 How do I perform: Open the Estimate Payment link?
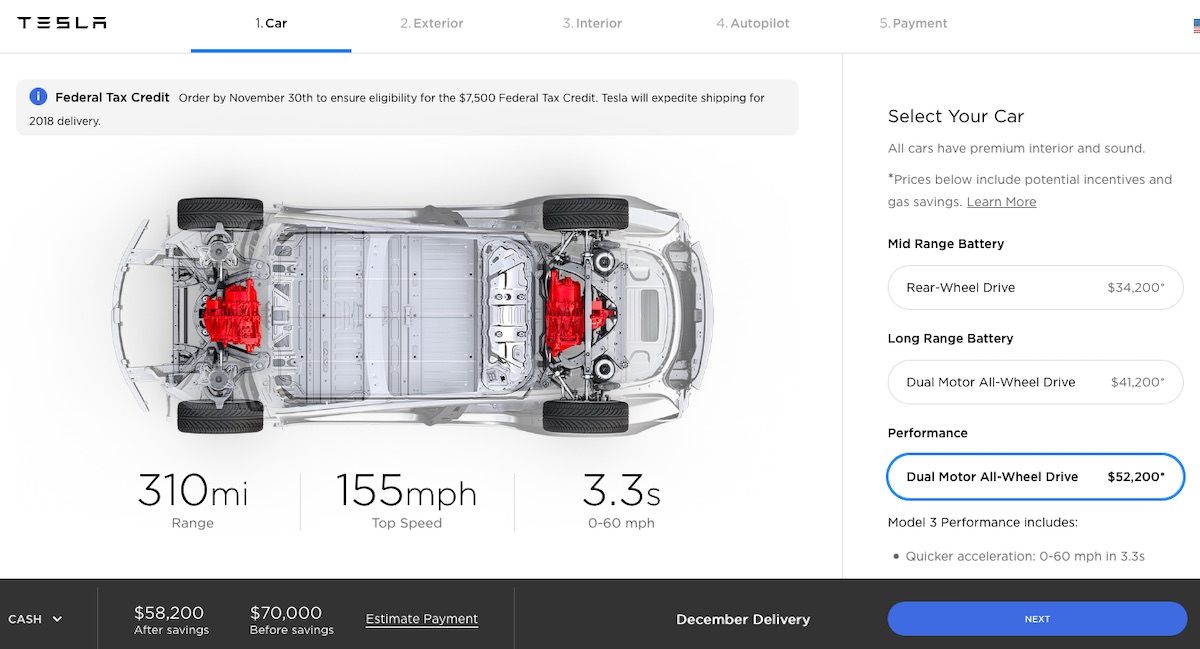point(422,619)
